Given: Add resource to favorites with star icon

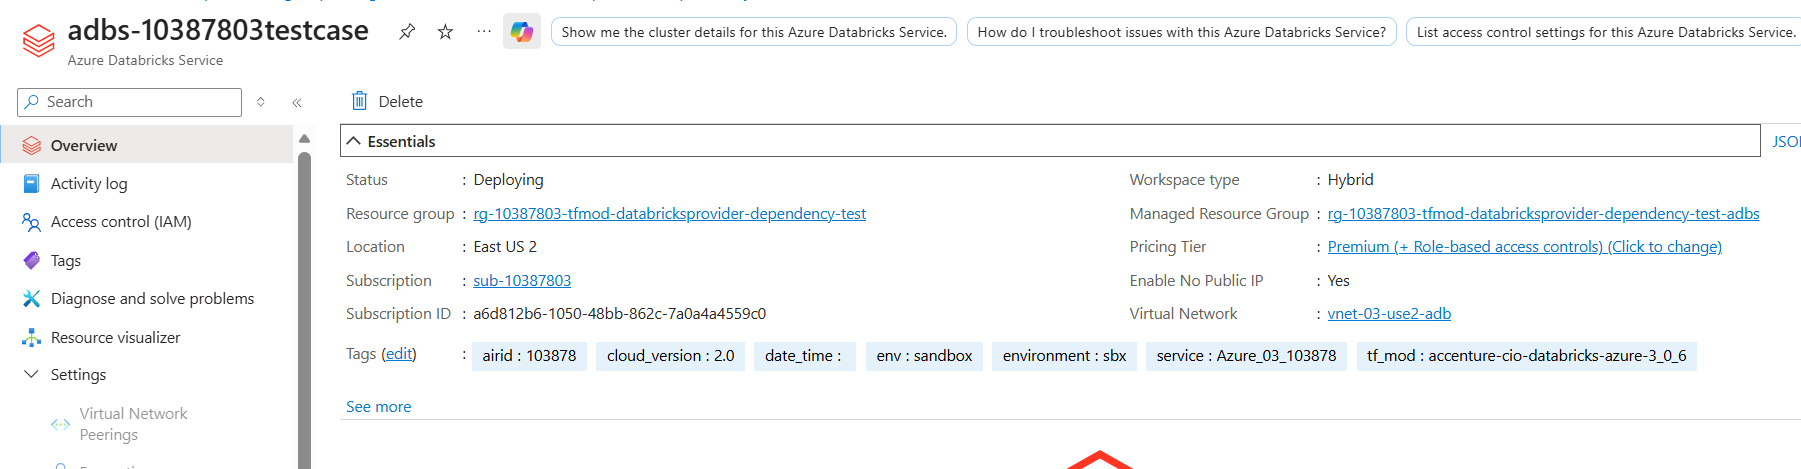Looking at the screenshot, I should pos(446,32).
